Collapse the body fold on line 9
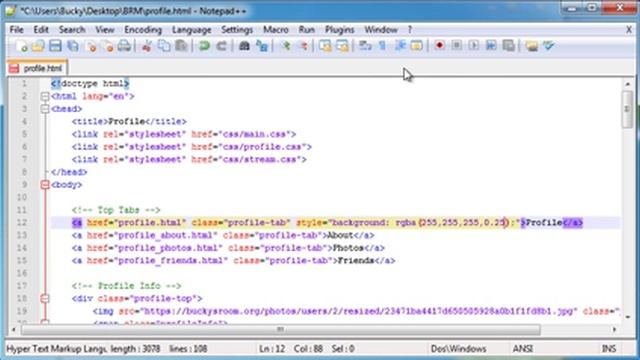The image size is (640, 360). pyautogui.click(x=45, y=185)
